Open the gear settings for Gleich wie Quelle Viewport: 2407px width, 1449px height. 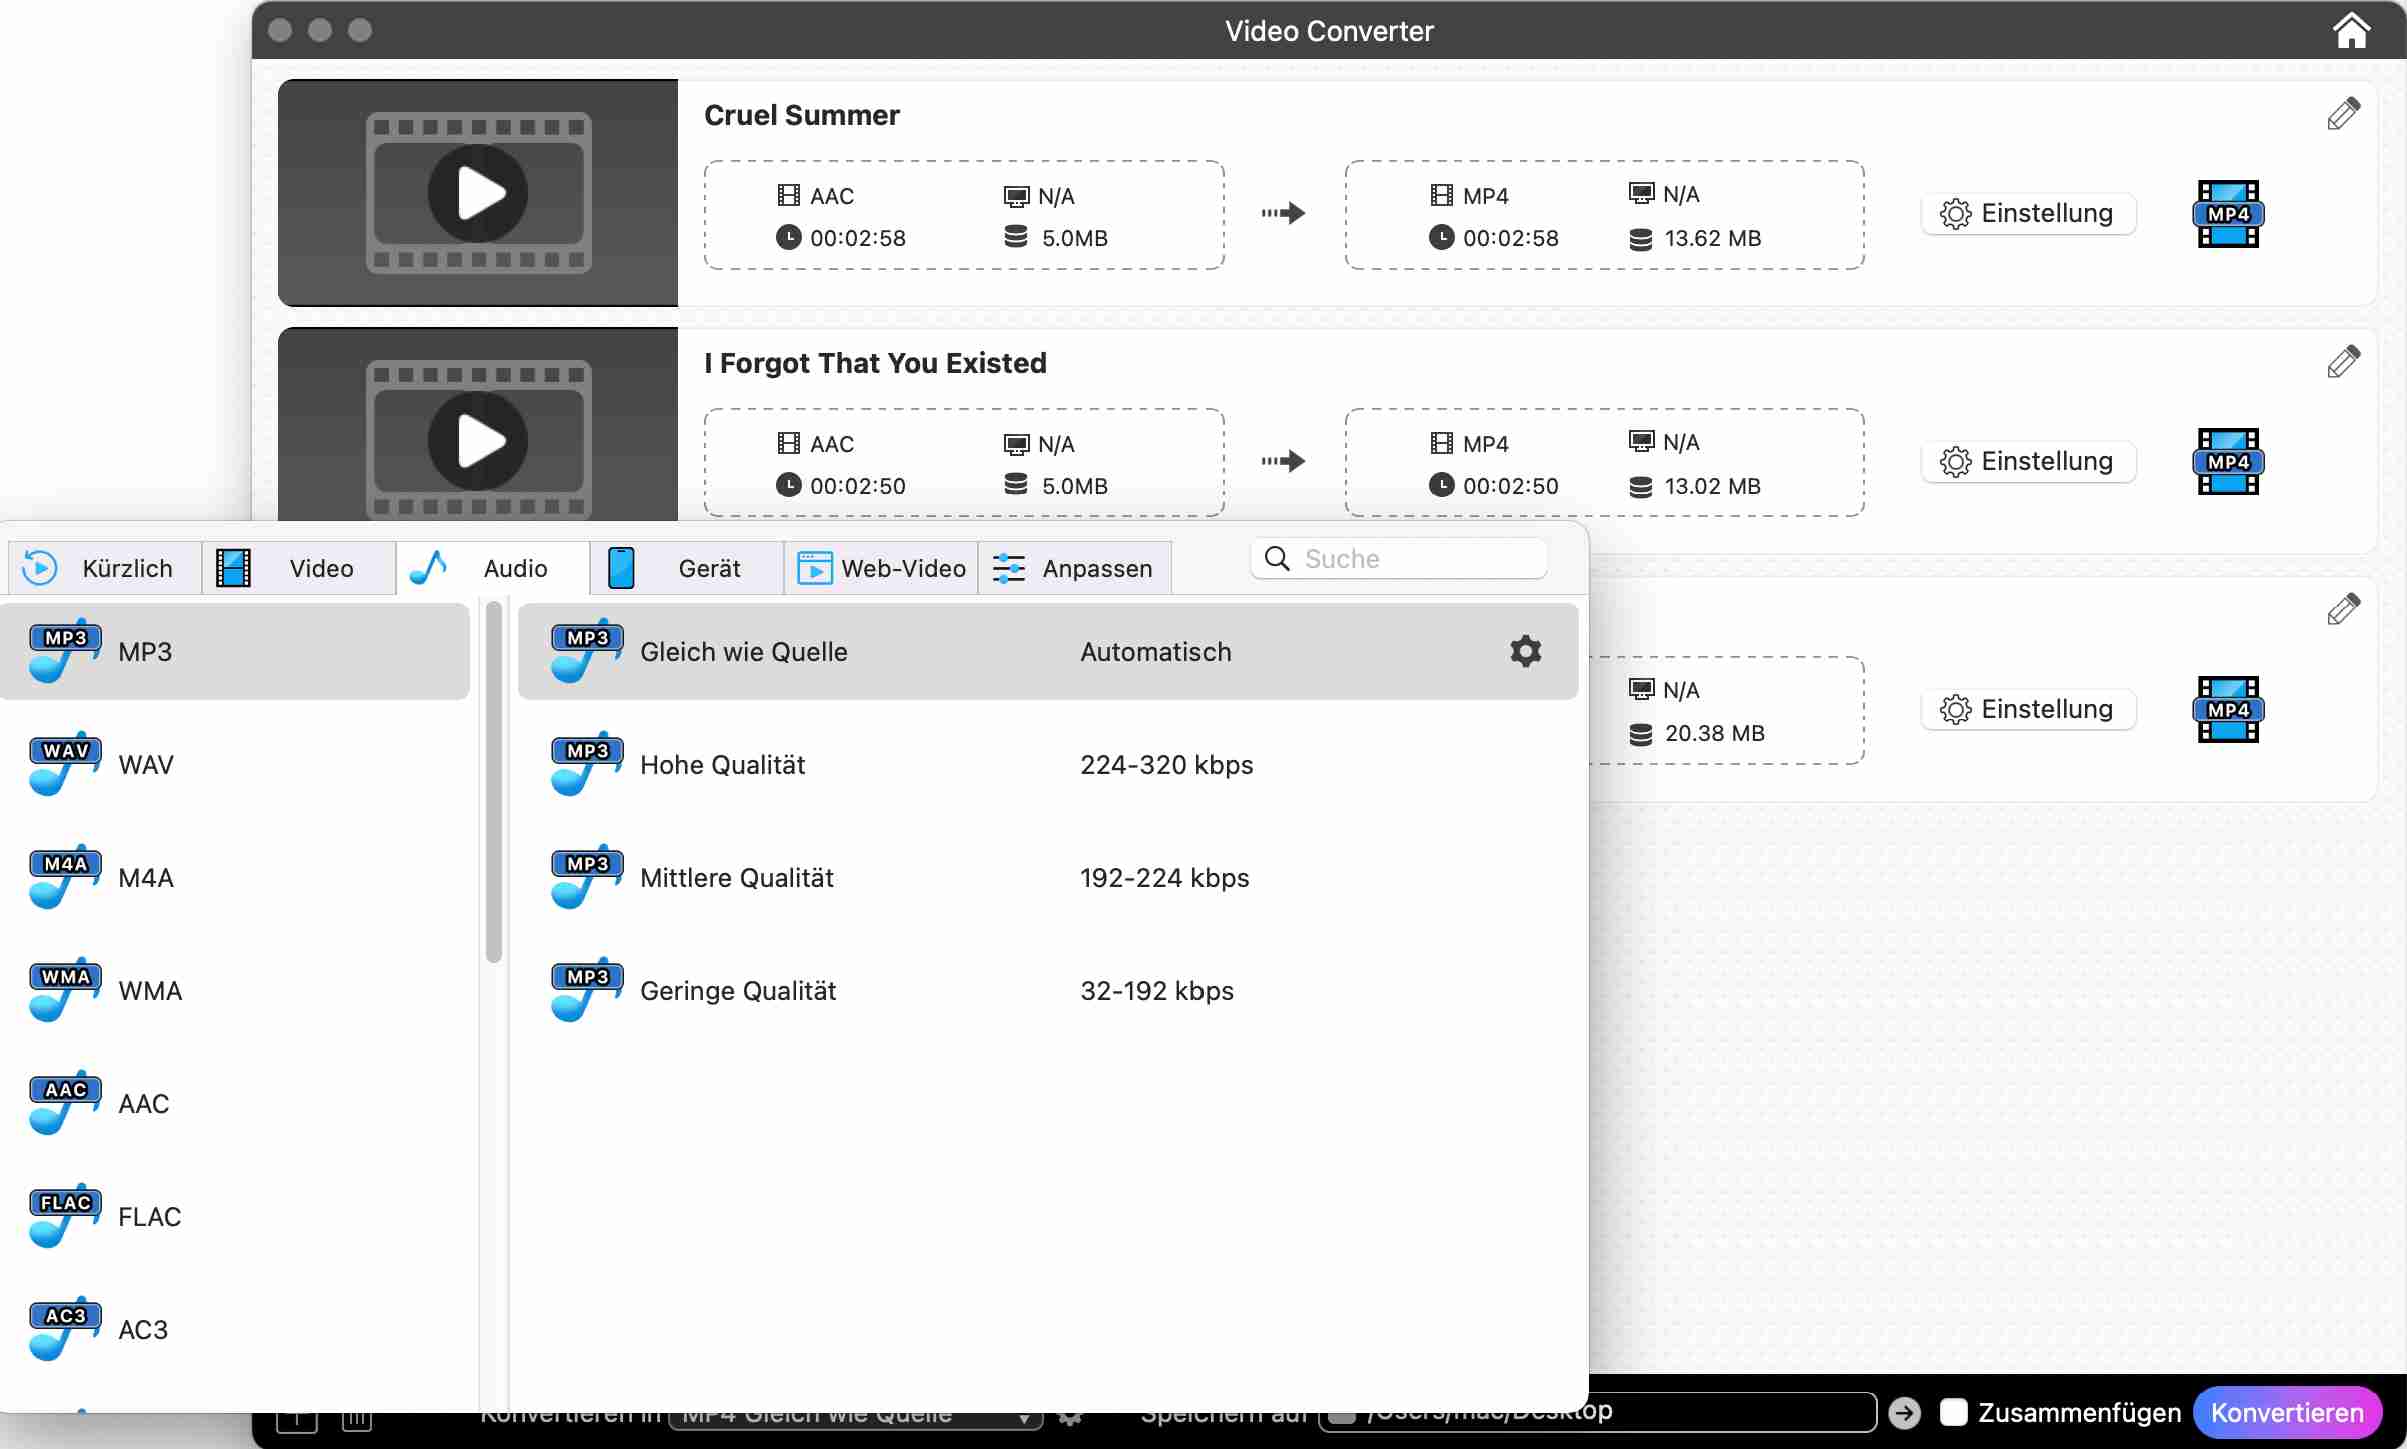tap(1525, 651)
